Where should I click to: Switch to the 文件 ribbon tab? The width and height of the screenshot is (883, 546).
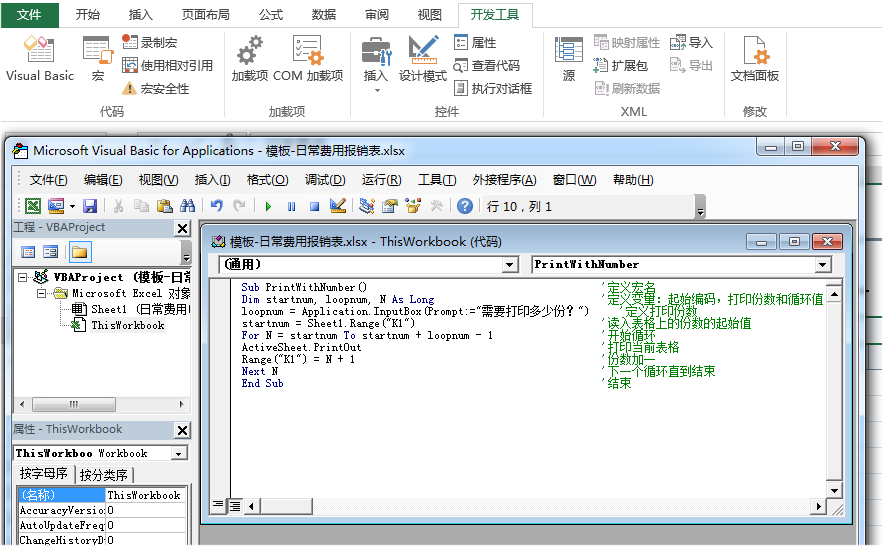(x=29, y=15)
